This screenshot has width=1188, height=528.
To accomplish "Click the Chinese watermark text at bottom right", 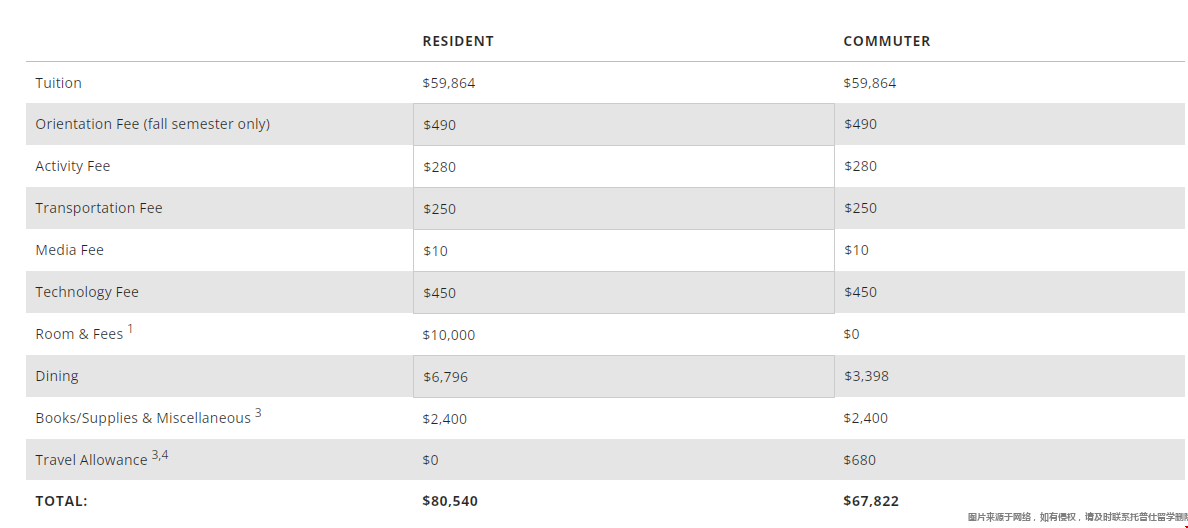I will [x=1076, y=517].
